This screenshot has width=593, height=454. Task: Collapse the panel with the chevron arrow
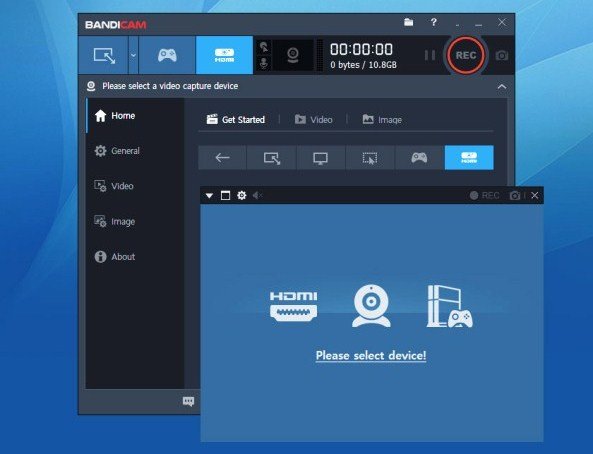[x=502, y=86]
